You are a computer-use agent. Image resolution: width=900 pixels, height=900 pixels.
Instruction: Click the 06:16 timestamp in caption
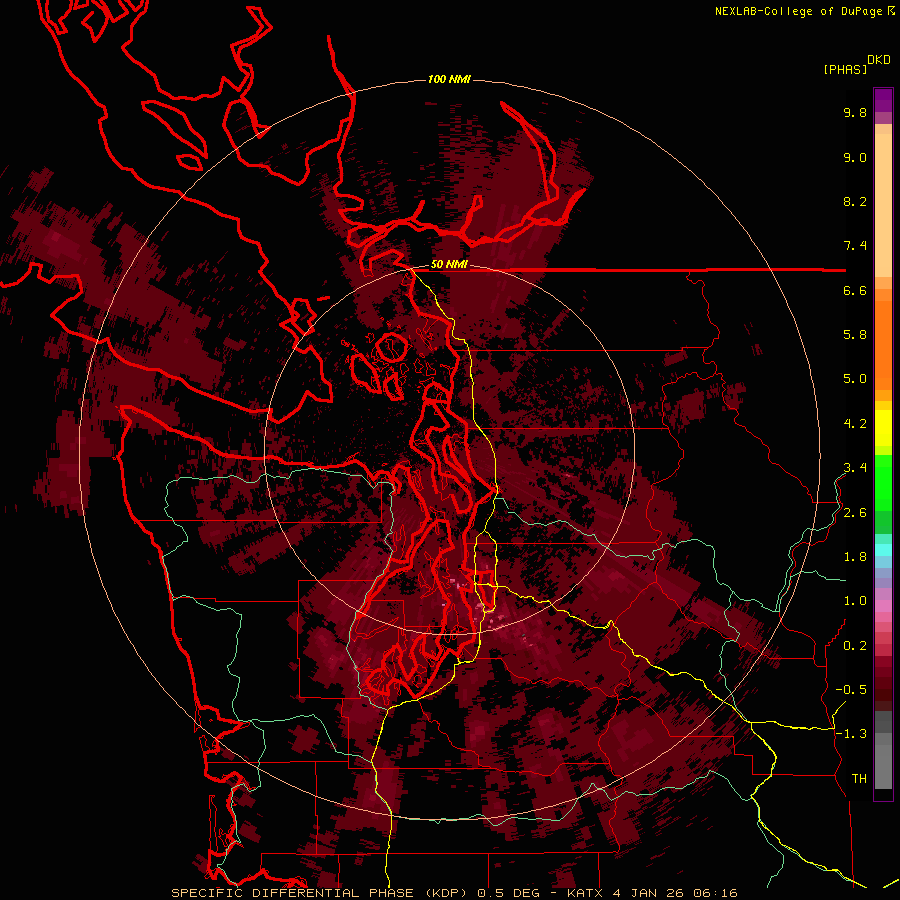[x=715, y=893]
